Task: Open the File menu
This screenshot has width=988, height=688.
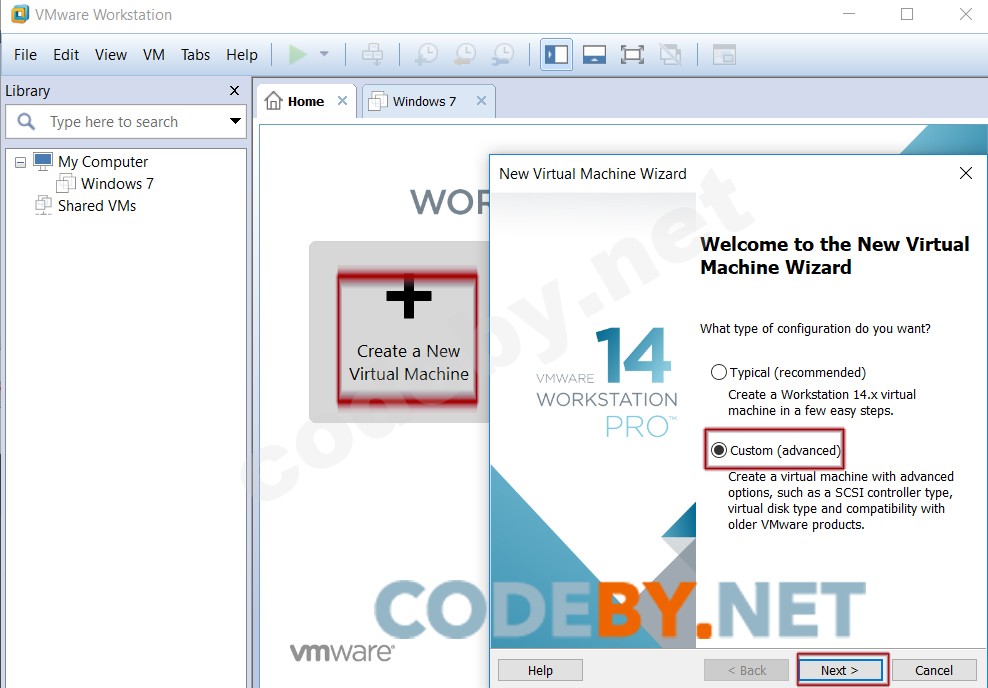Action: pyautogui.click(x=25, y=55)
